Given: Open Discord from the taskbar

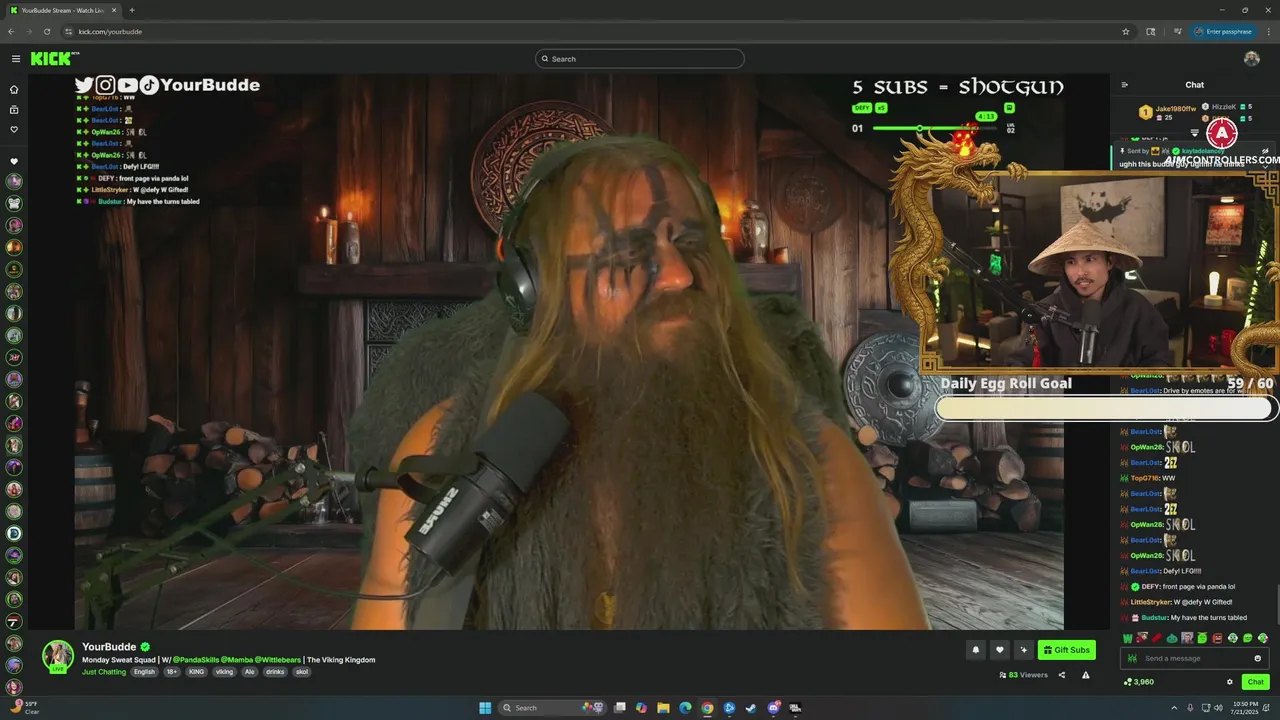Looking at the screenshot, I should click(x=773, y=708).
